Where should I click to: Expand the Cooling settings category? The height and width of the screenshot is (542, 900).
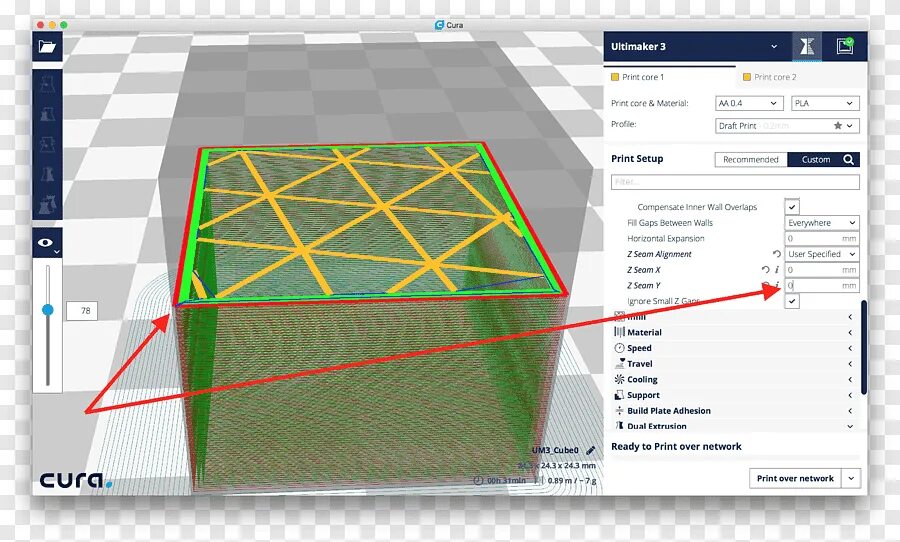click(733, 380)
